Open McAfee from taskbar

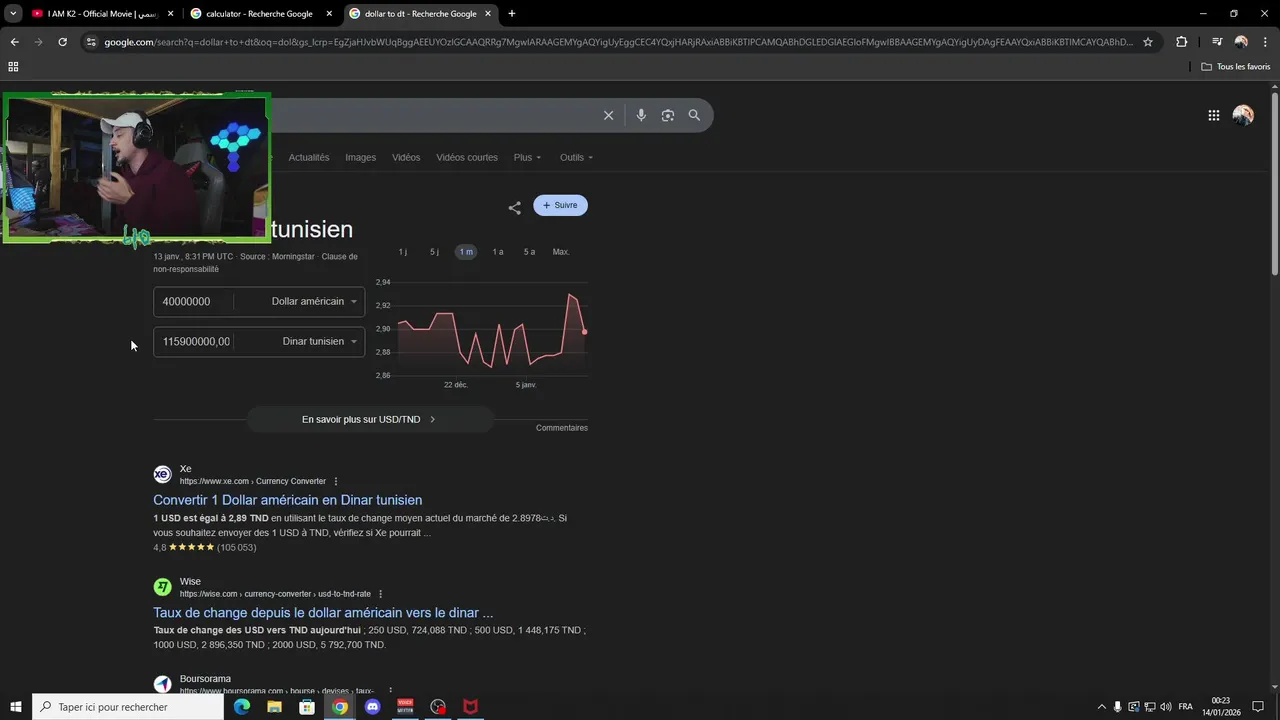[470, 707]
